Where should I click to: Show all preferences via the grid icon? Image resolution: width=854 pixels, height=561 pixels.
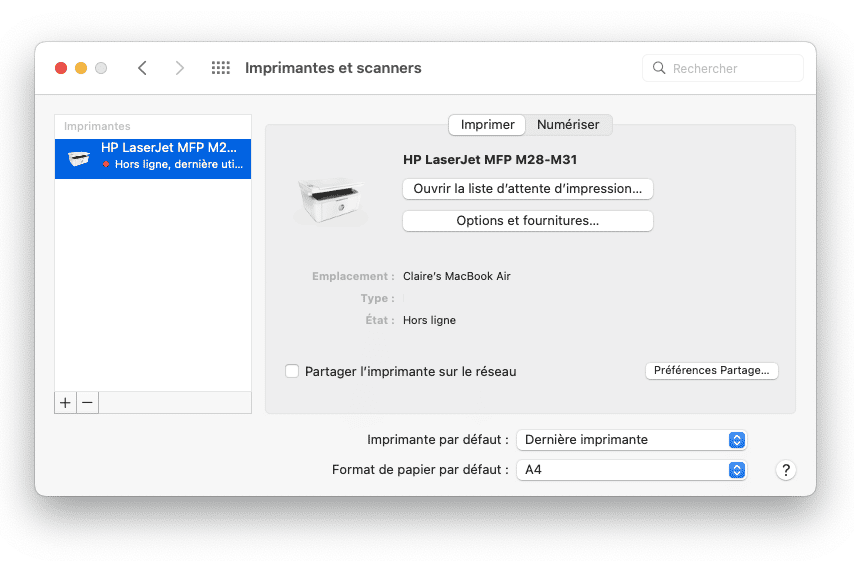point(221,68)
